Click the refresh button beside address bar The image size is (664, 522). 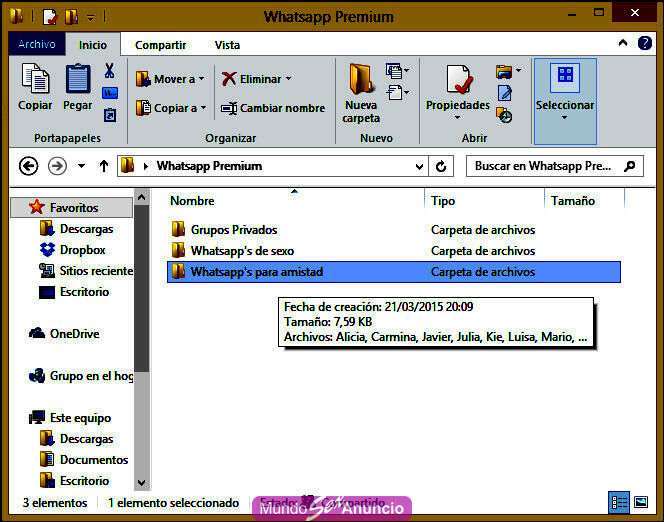441,166
